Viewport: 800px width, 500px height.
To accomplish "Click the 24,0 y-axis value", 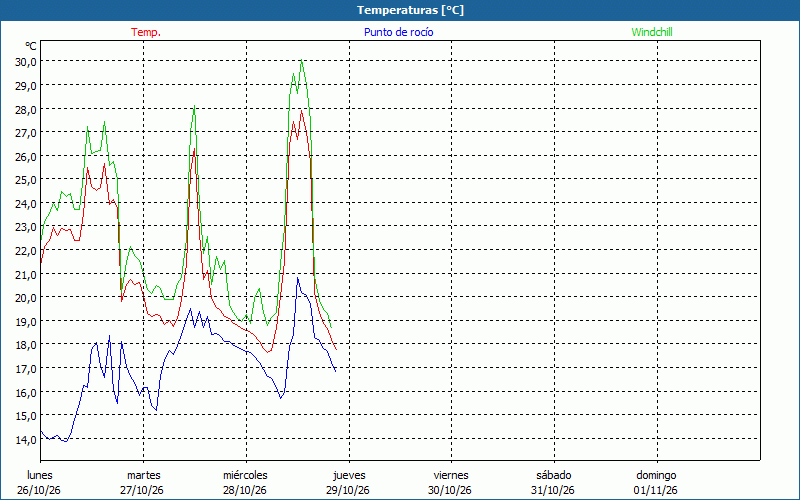I will tap(26, 204).
